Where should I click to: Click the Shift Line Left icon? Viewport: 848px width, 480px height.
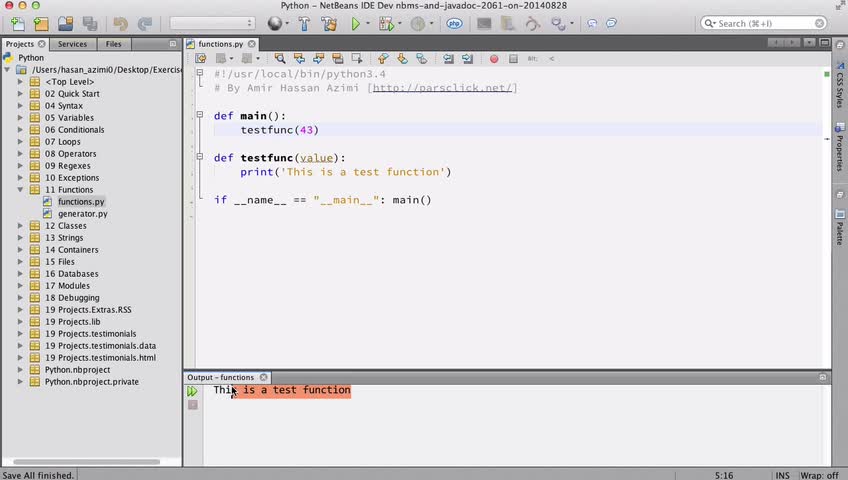[x=448, y=58]
